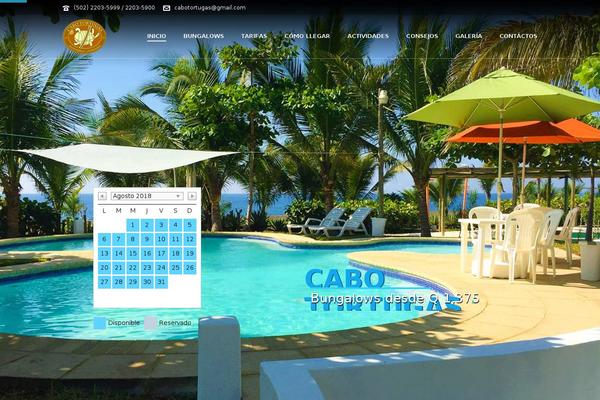Select day 18 in the calendar

coord(175,253)
